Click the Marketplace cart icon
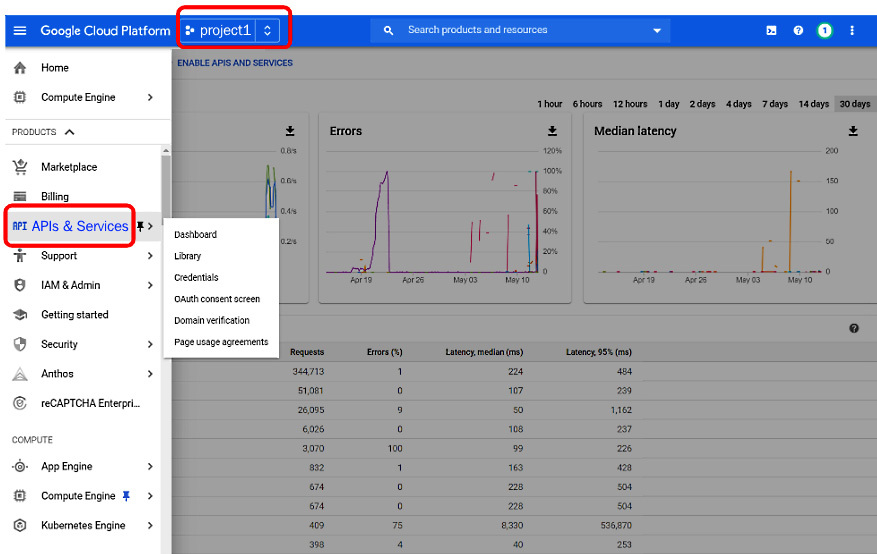 (x=20, y=167)
